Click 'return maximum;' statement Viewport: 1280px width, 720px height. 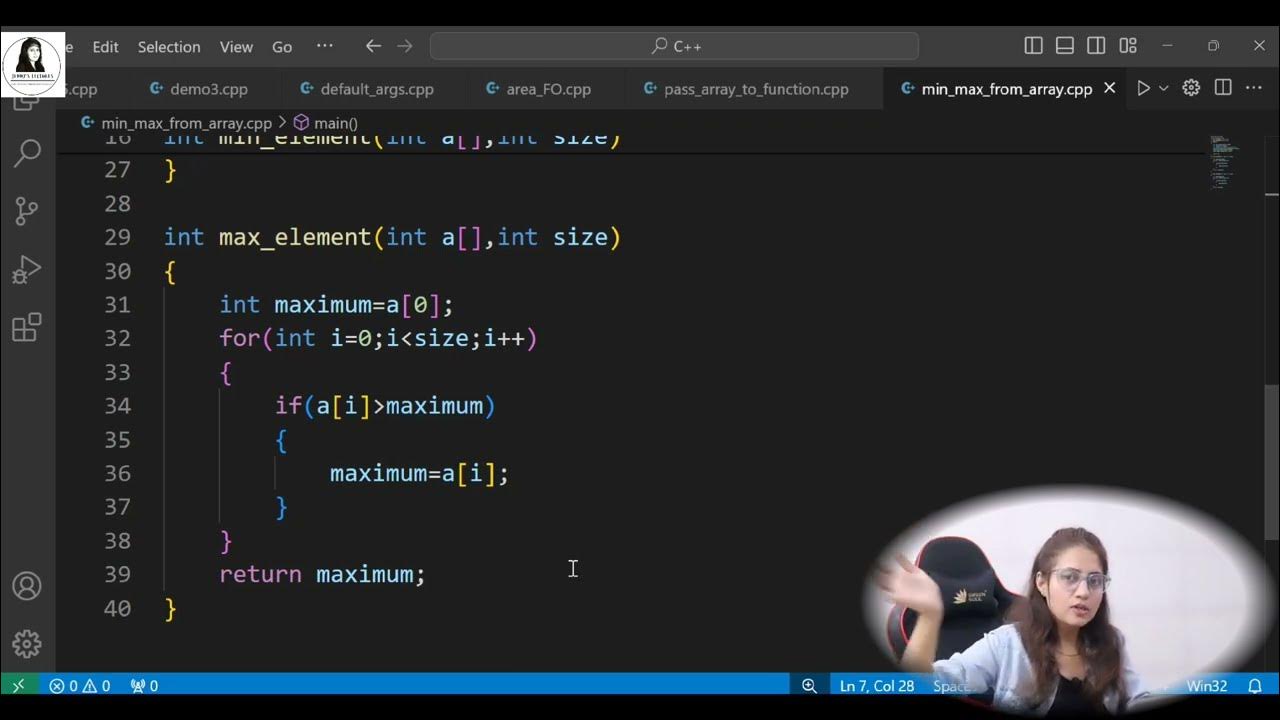pos(322,574)
